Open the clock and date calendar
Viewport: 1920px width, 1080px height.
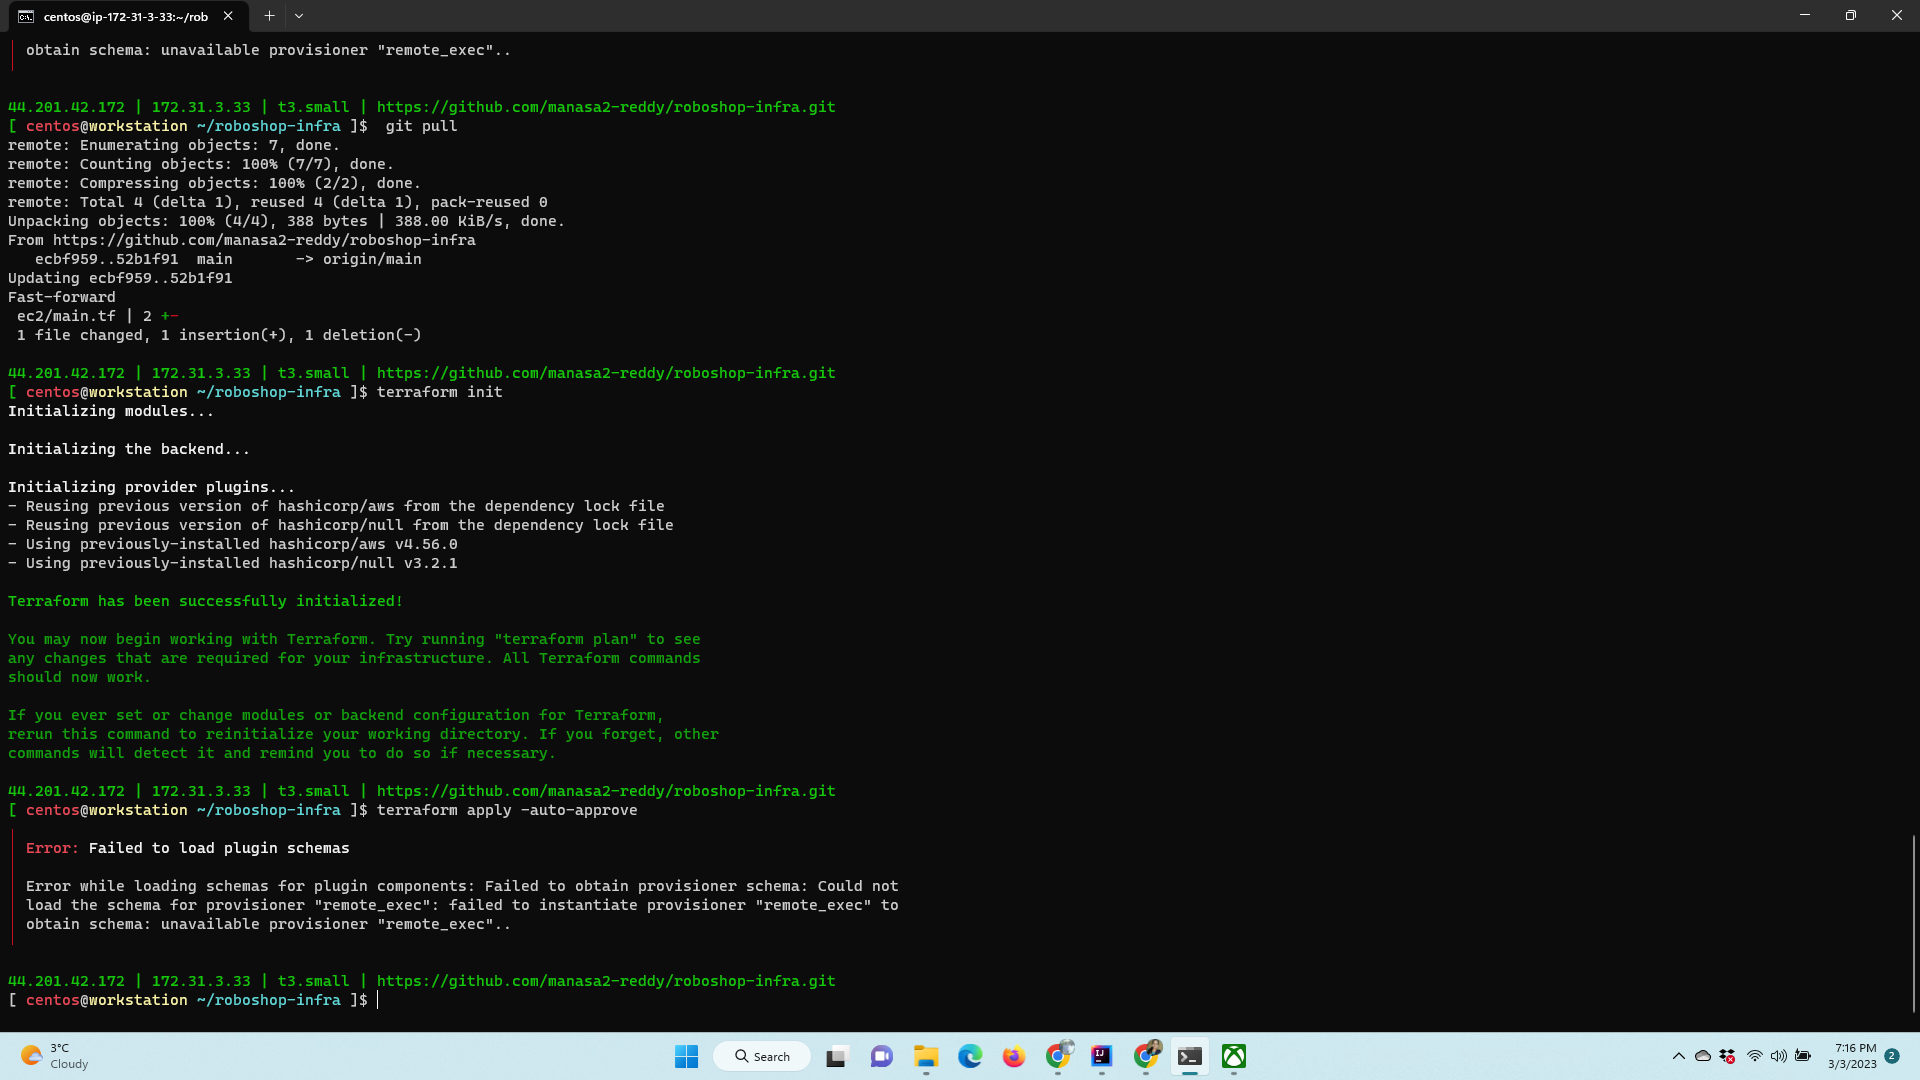(1853, 1056)
